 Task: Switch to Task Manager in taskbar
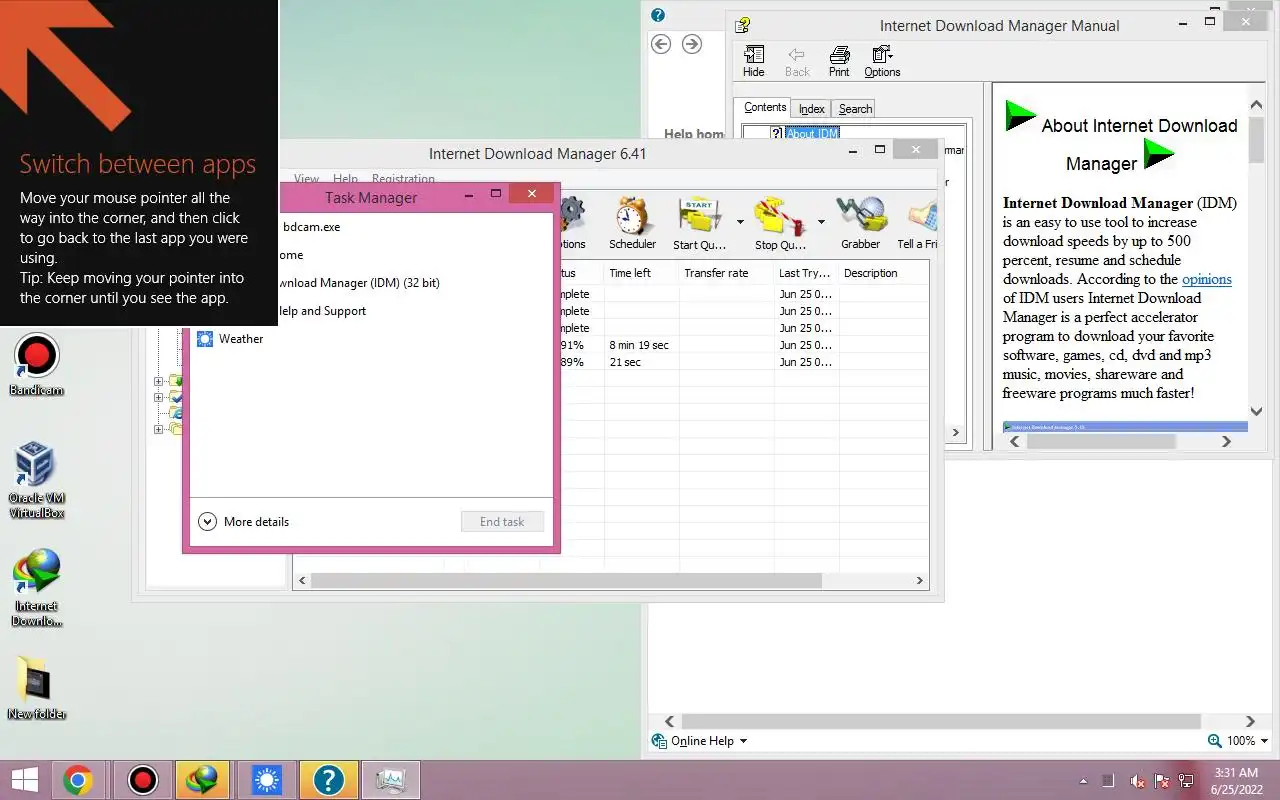coord(390,780)
